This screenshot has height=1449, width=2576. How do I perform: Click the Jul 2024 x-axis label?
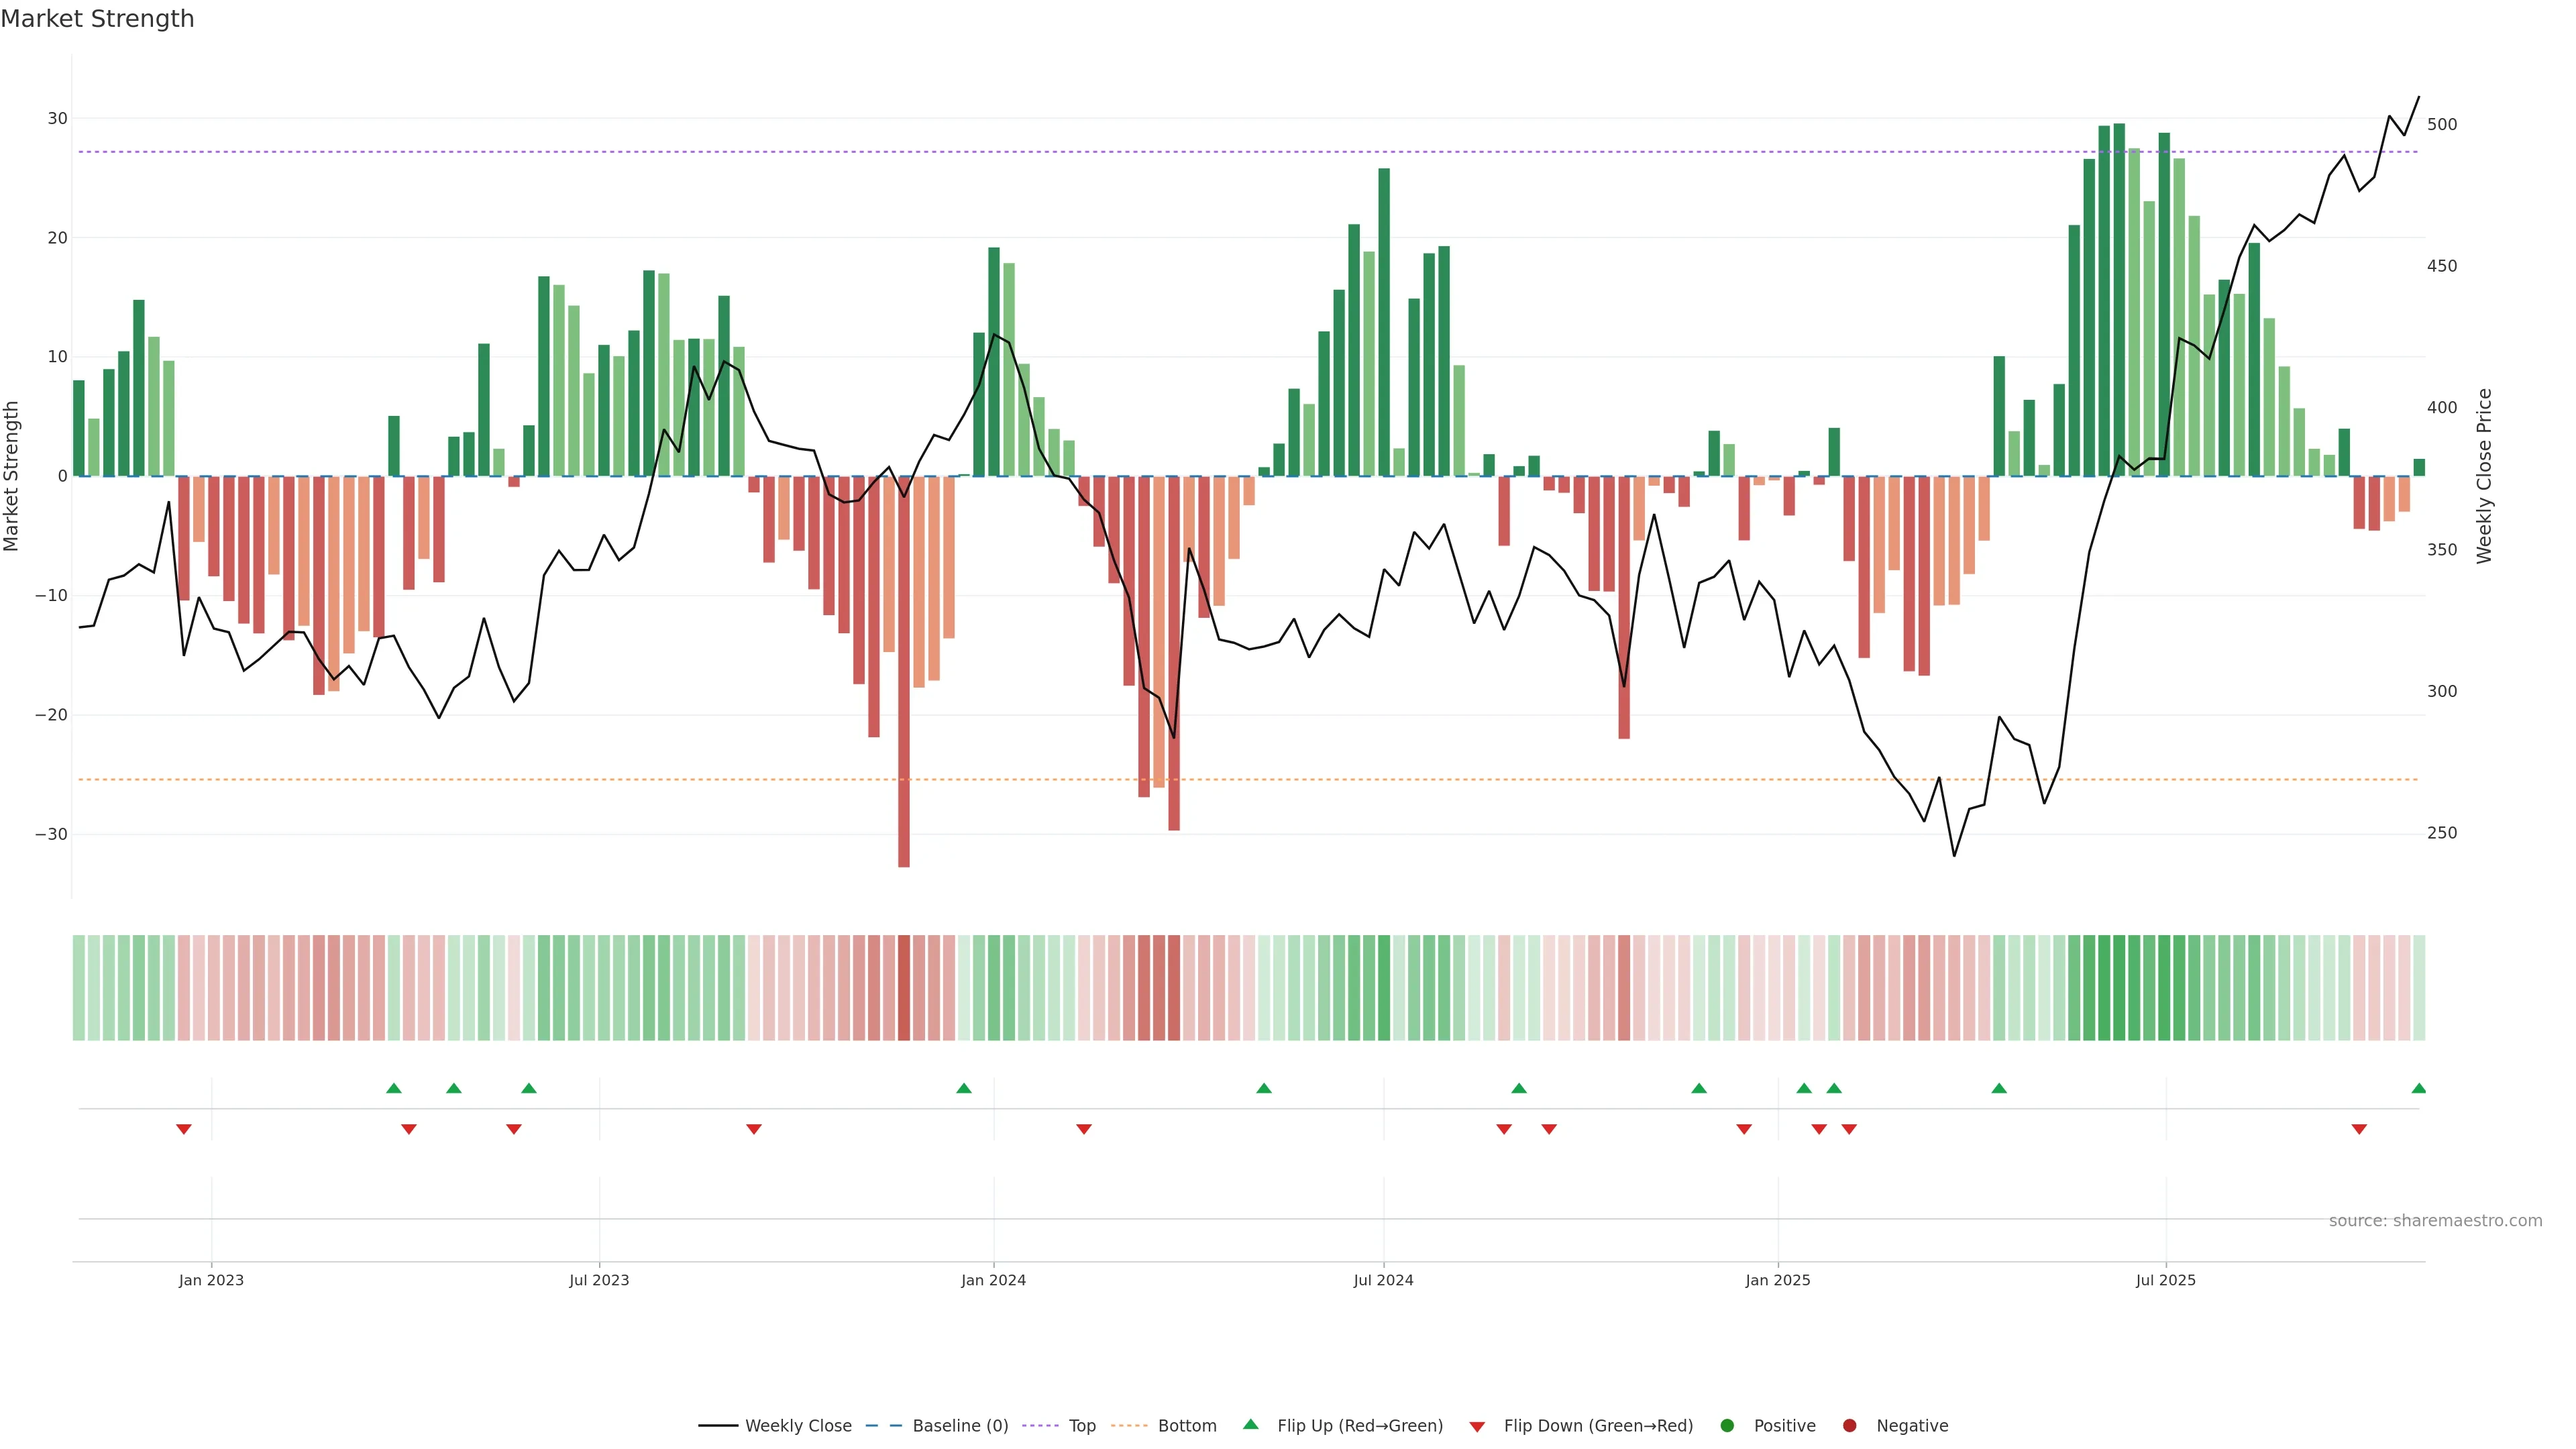click(x=1383, y=1280)
